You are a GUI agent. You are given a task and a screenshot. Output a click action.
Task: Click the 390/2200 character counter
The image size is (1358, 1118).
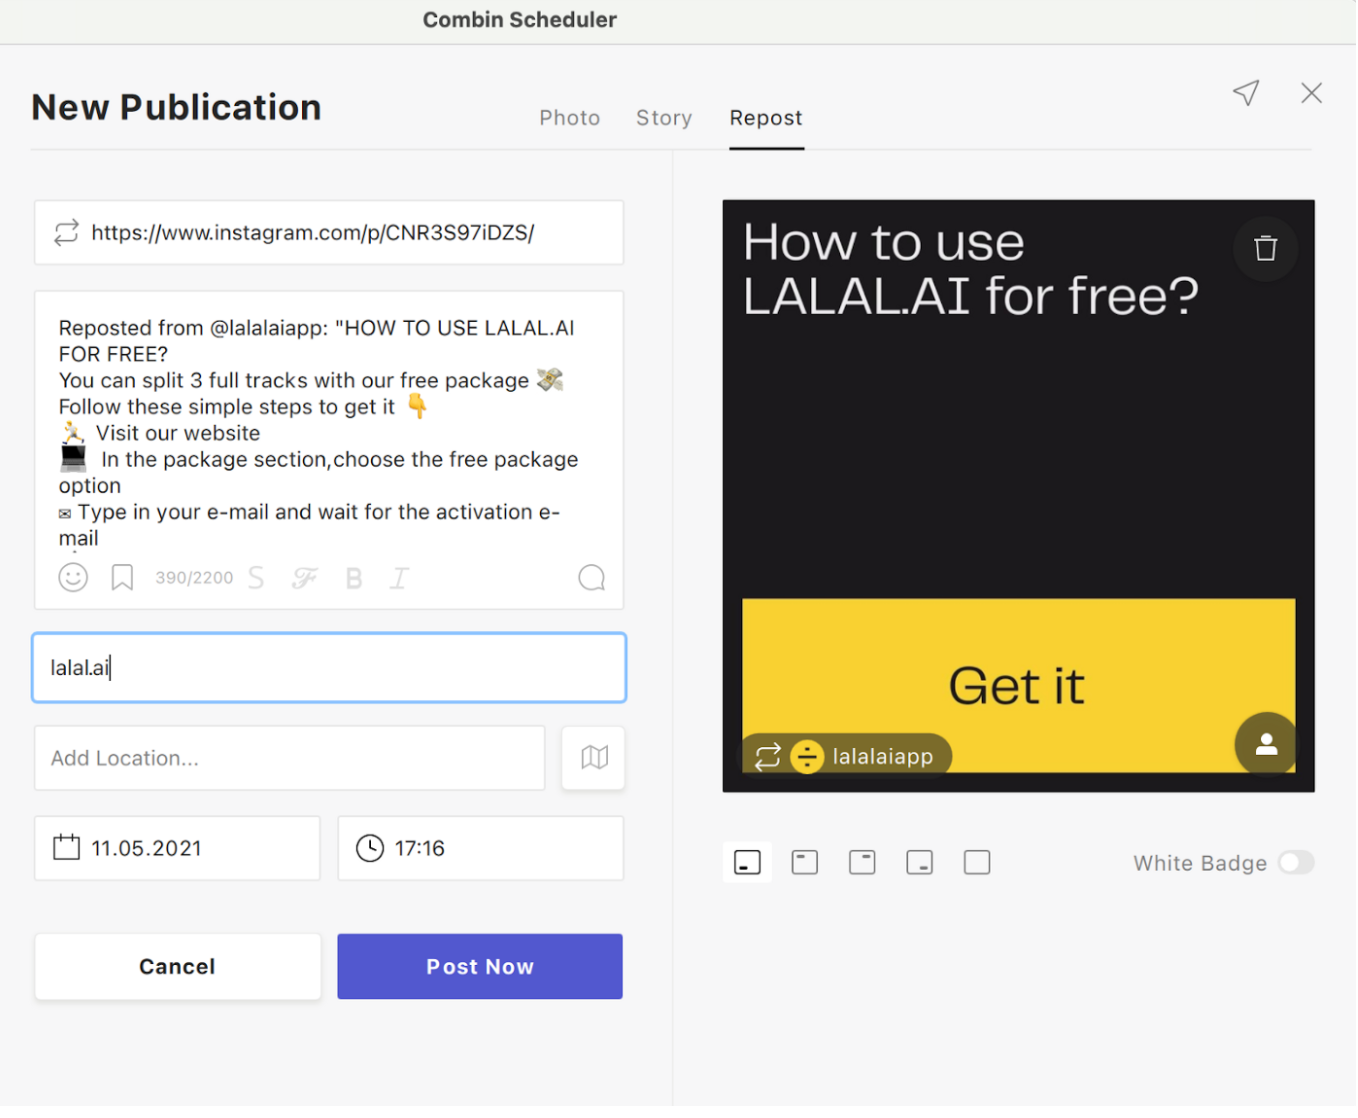click(x=194, y=578)
